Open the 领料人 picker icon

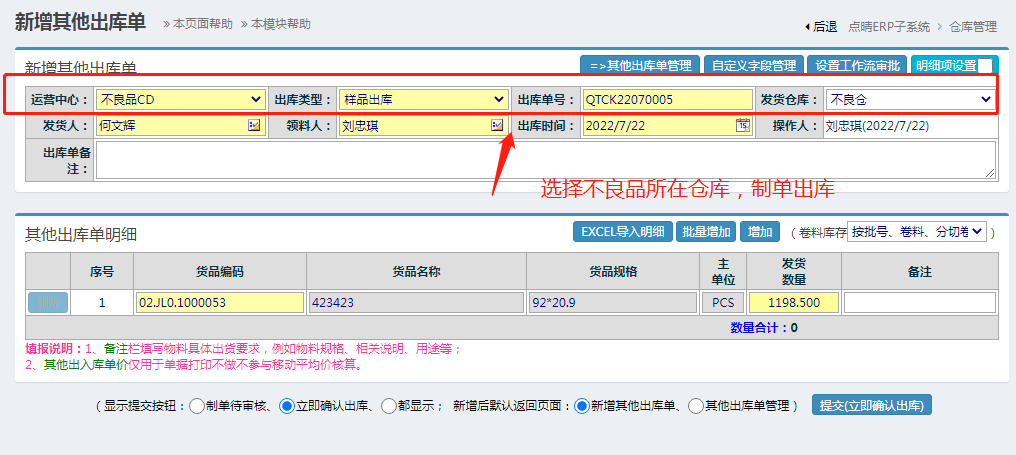tap(497, 126)
